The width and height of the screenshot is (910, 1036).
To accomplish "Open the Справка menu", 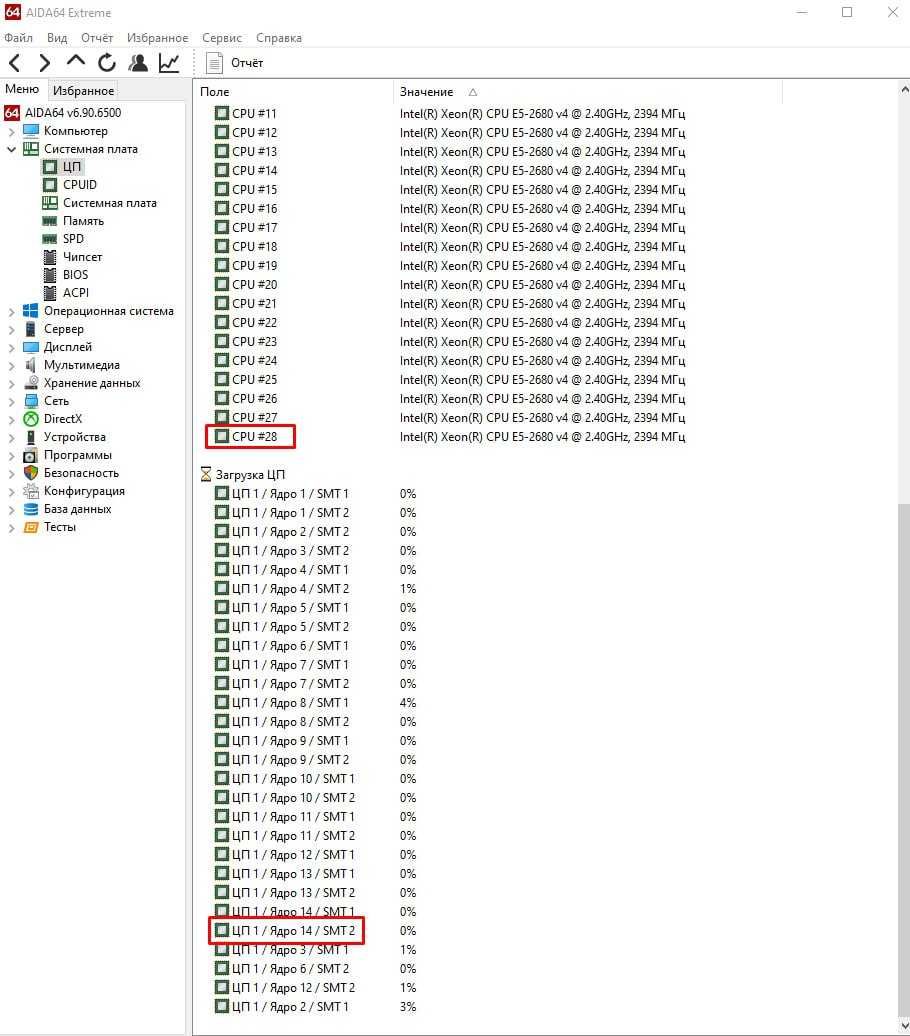I will (x=279, y=38).
